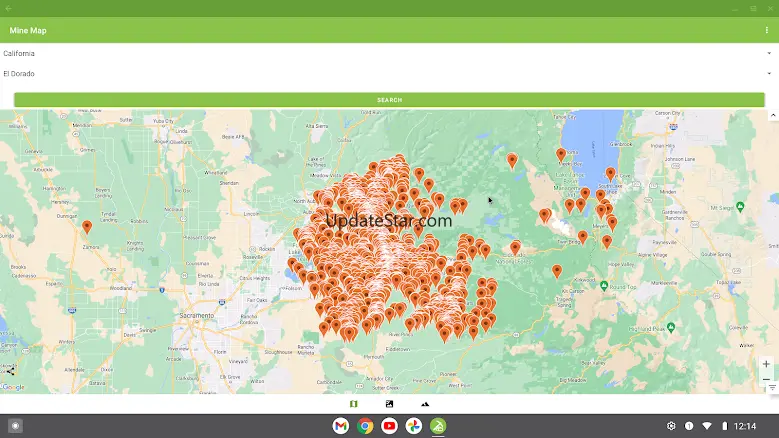Open the 12:14 clock status area
The width and height of the screenshot is (779, 438).
745,426
